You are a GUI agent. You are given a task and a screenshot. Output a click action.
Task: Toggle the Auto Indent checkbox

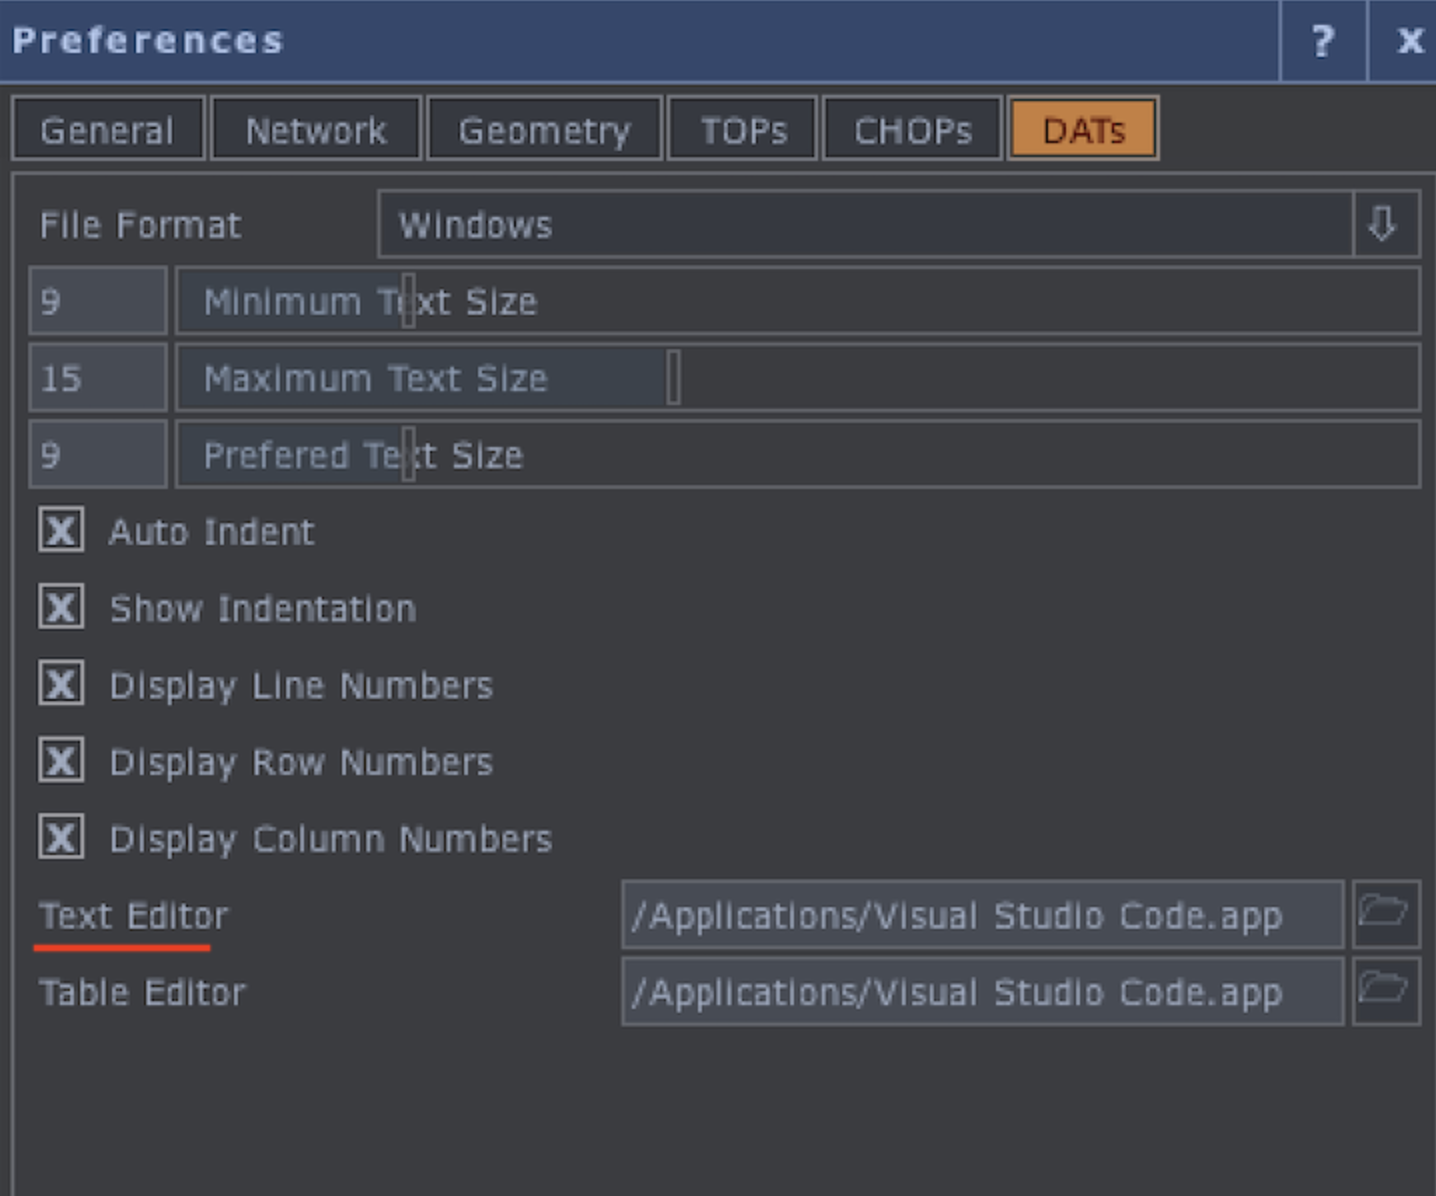coord(61,530)
